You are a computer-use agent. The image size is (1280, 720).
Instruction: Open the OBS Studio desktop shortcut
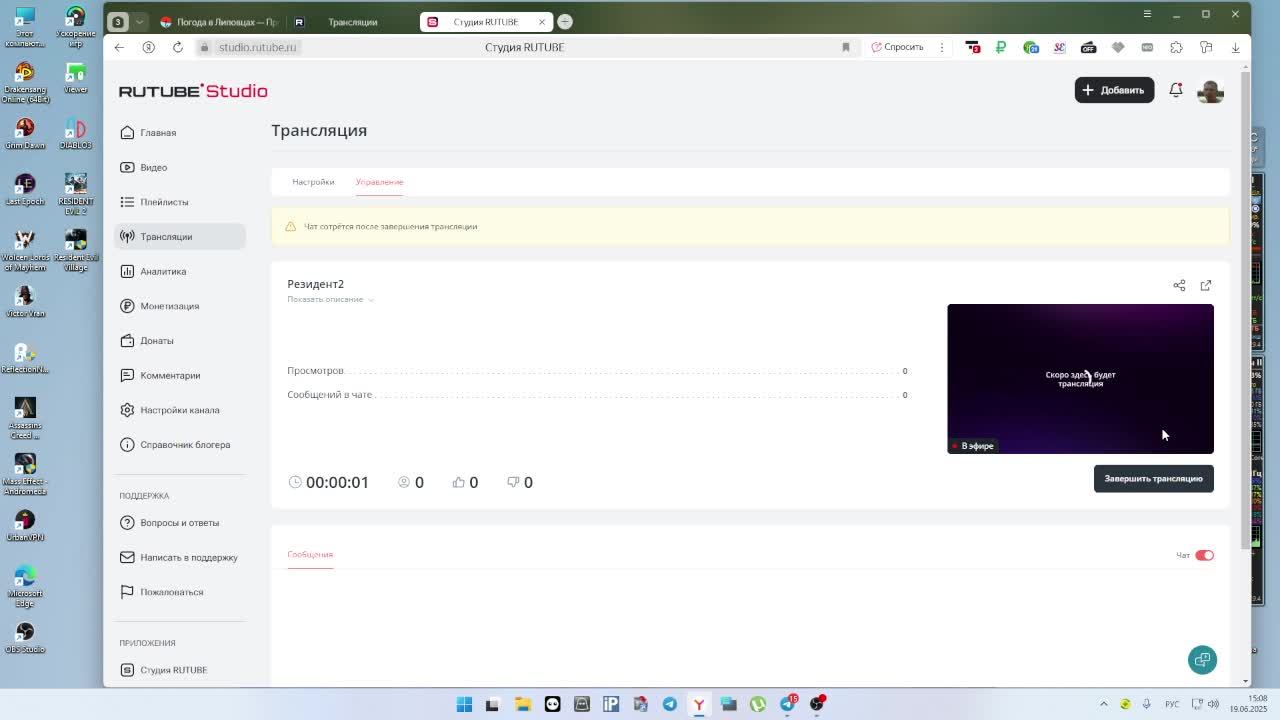pos(25,637)
